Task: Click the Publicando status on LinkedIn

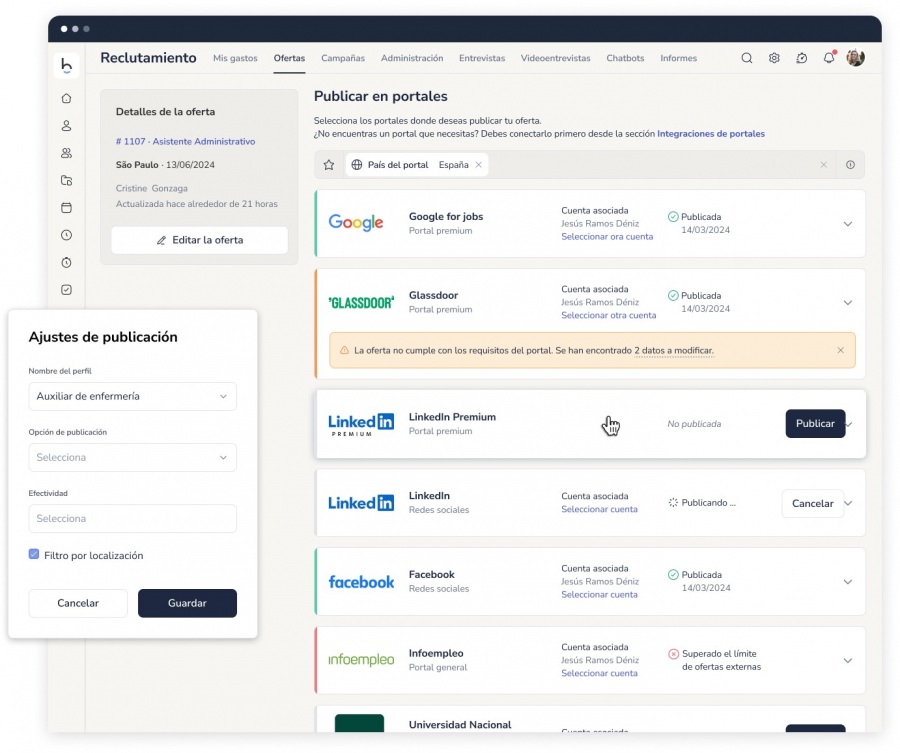Action: [x=702, y=503]
